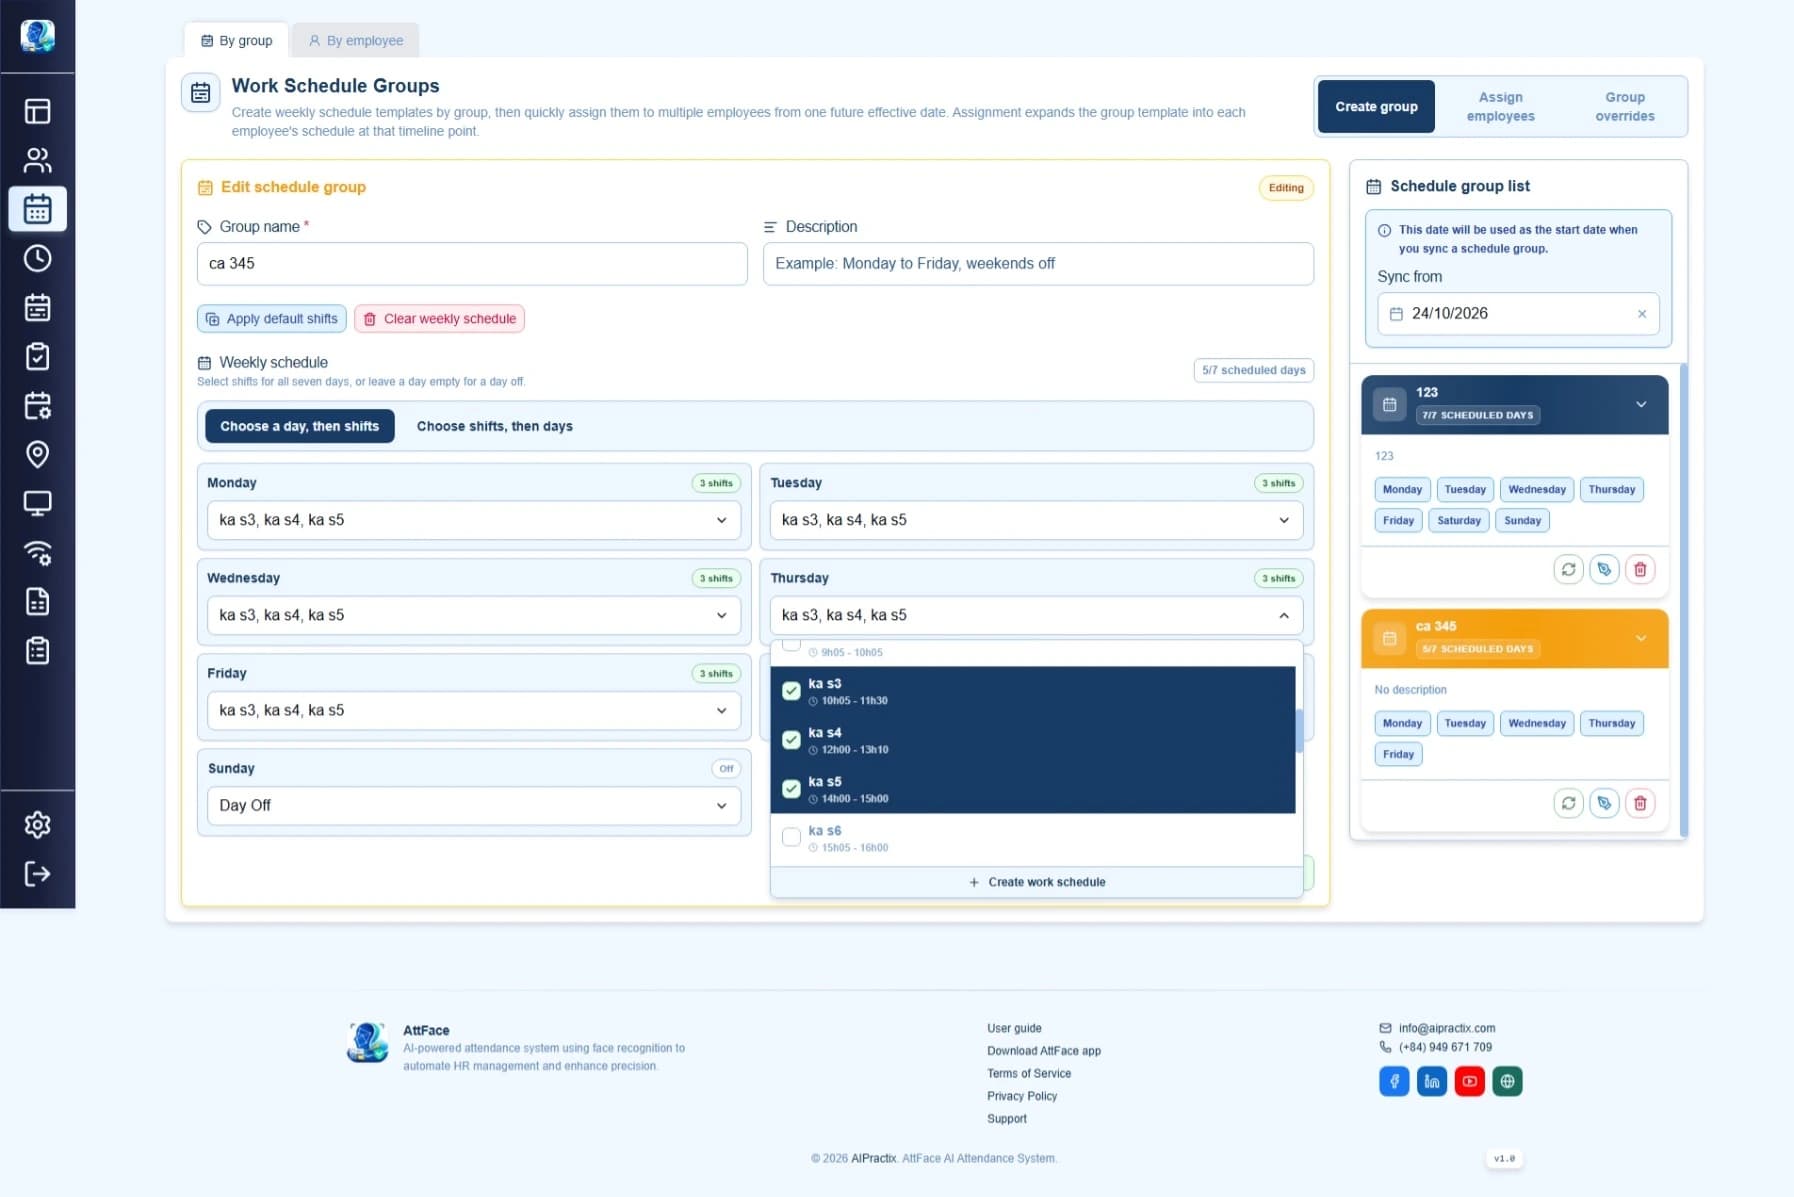Uncheck the ka s4 shift
This screenshot has width=1794, height=1197.
tap(791, 740)
